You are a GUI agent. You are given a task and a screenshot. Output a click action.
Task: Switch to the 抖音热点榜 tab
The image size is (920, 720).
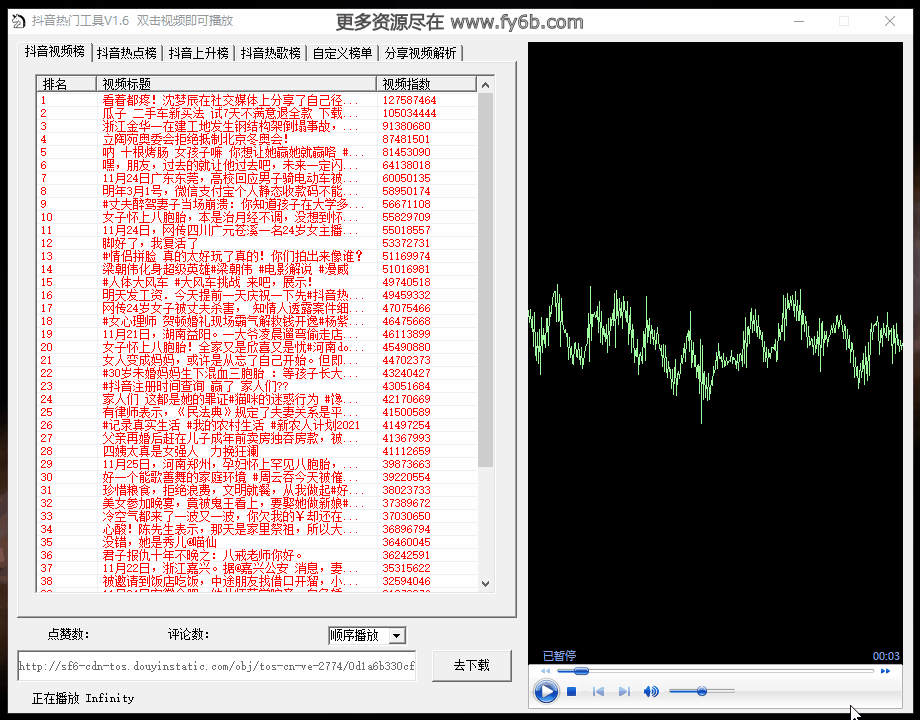click(127, 53)
